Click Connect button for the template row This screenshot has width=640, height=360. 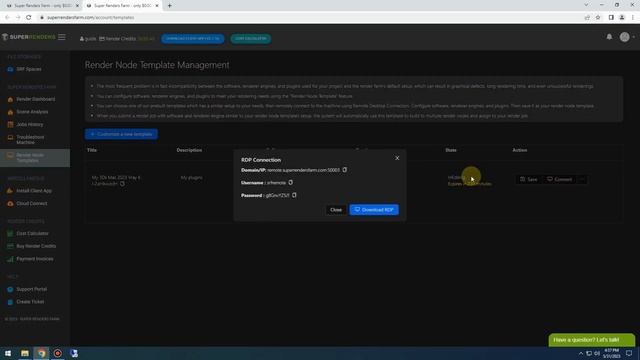pyautogui.click(x=560, y=179)
